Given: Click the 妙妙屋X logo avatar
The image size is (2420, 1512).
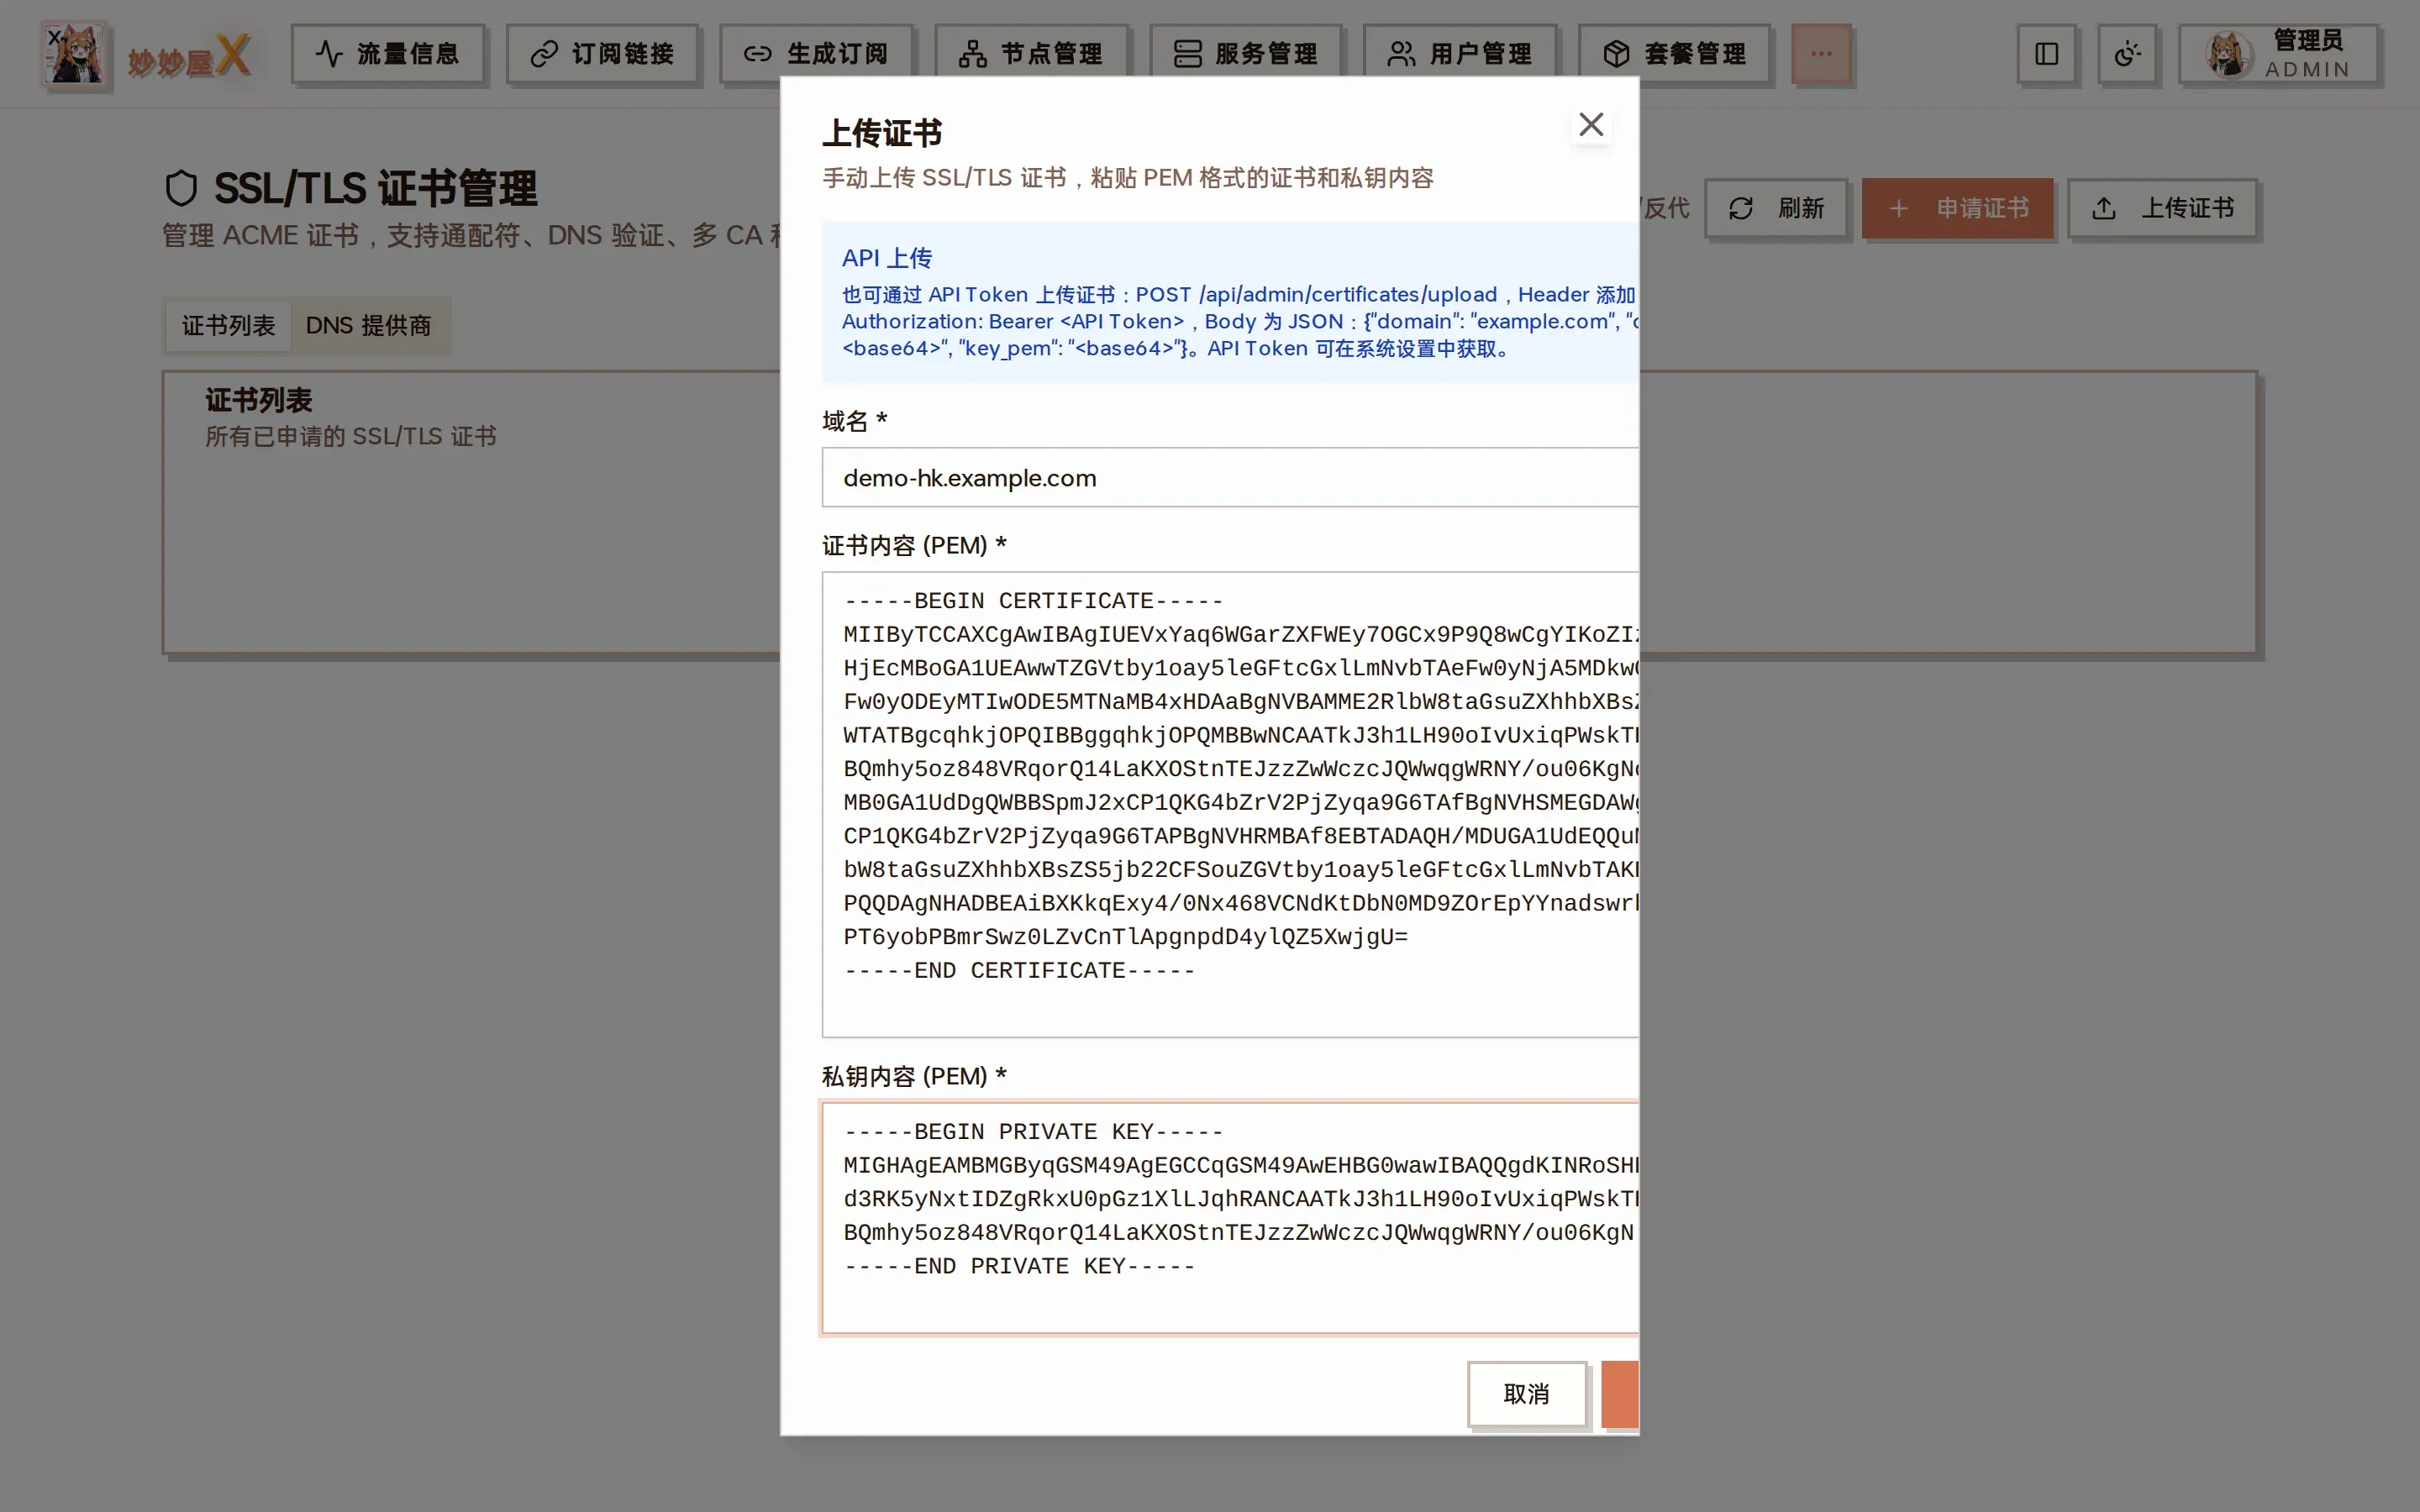Looking at the screenshot, I should [x=75, y=54].
